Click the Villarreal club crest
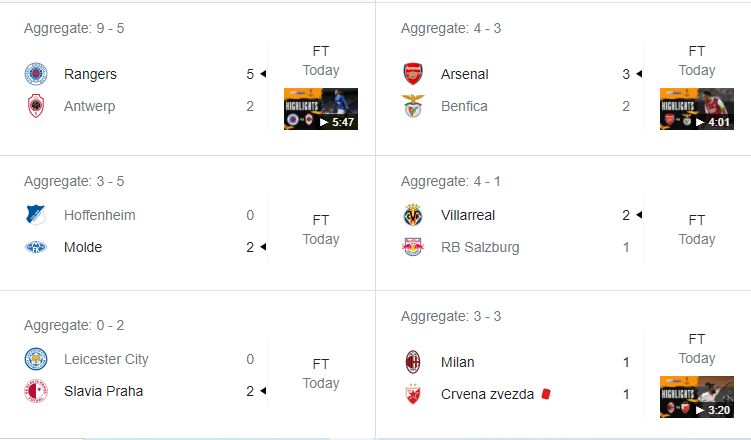 coord(413,215)
